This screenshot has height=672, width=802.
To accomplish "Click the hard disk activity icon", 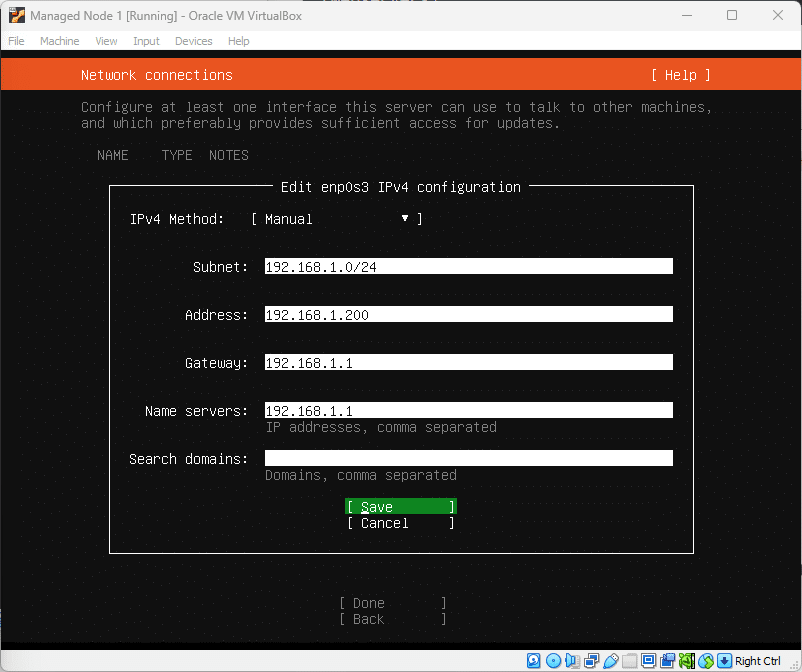I will tap(534, 661).
